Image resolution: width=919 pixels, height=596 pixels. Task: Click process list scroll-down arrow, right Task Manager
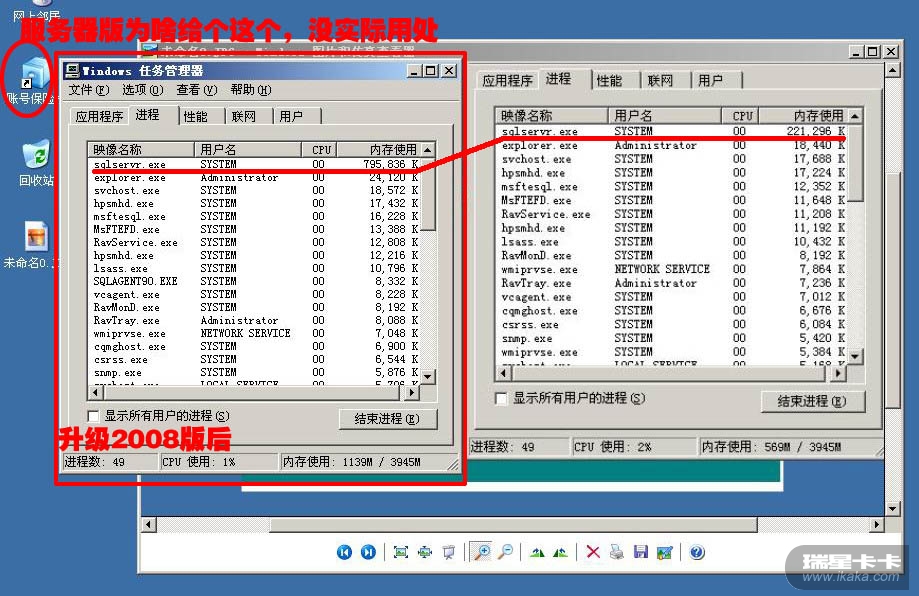[x=855, y=356]
